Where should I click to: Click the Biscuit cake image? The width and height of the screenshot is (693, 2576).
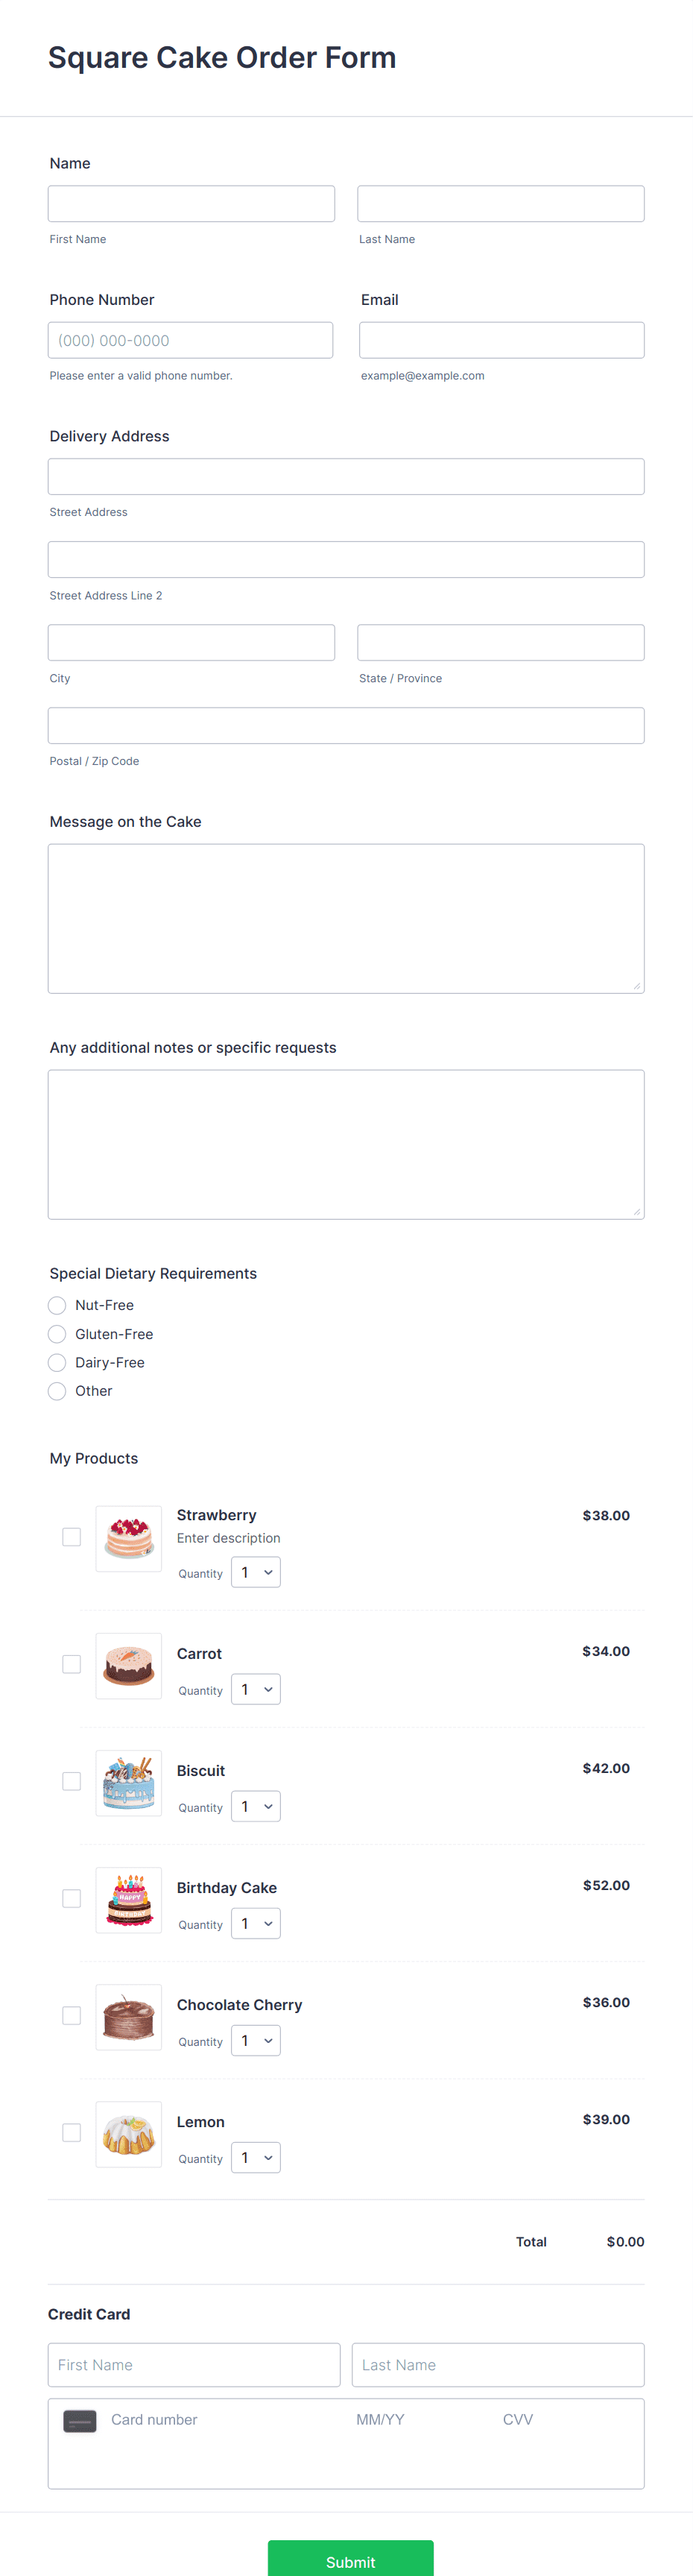(x=128, y=1782)
